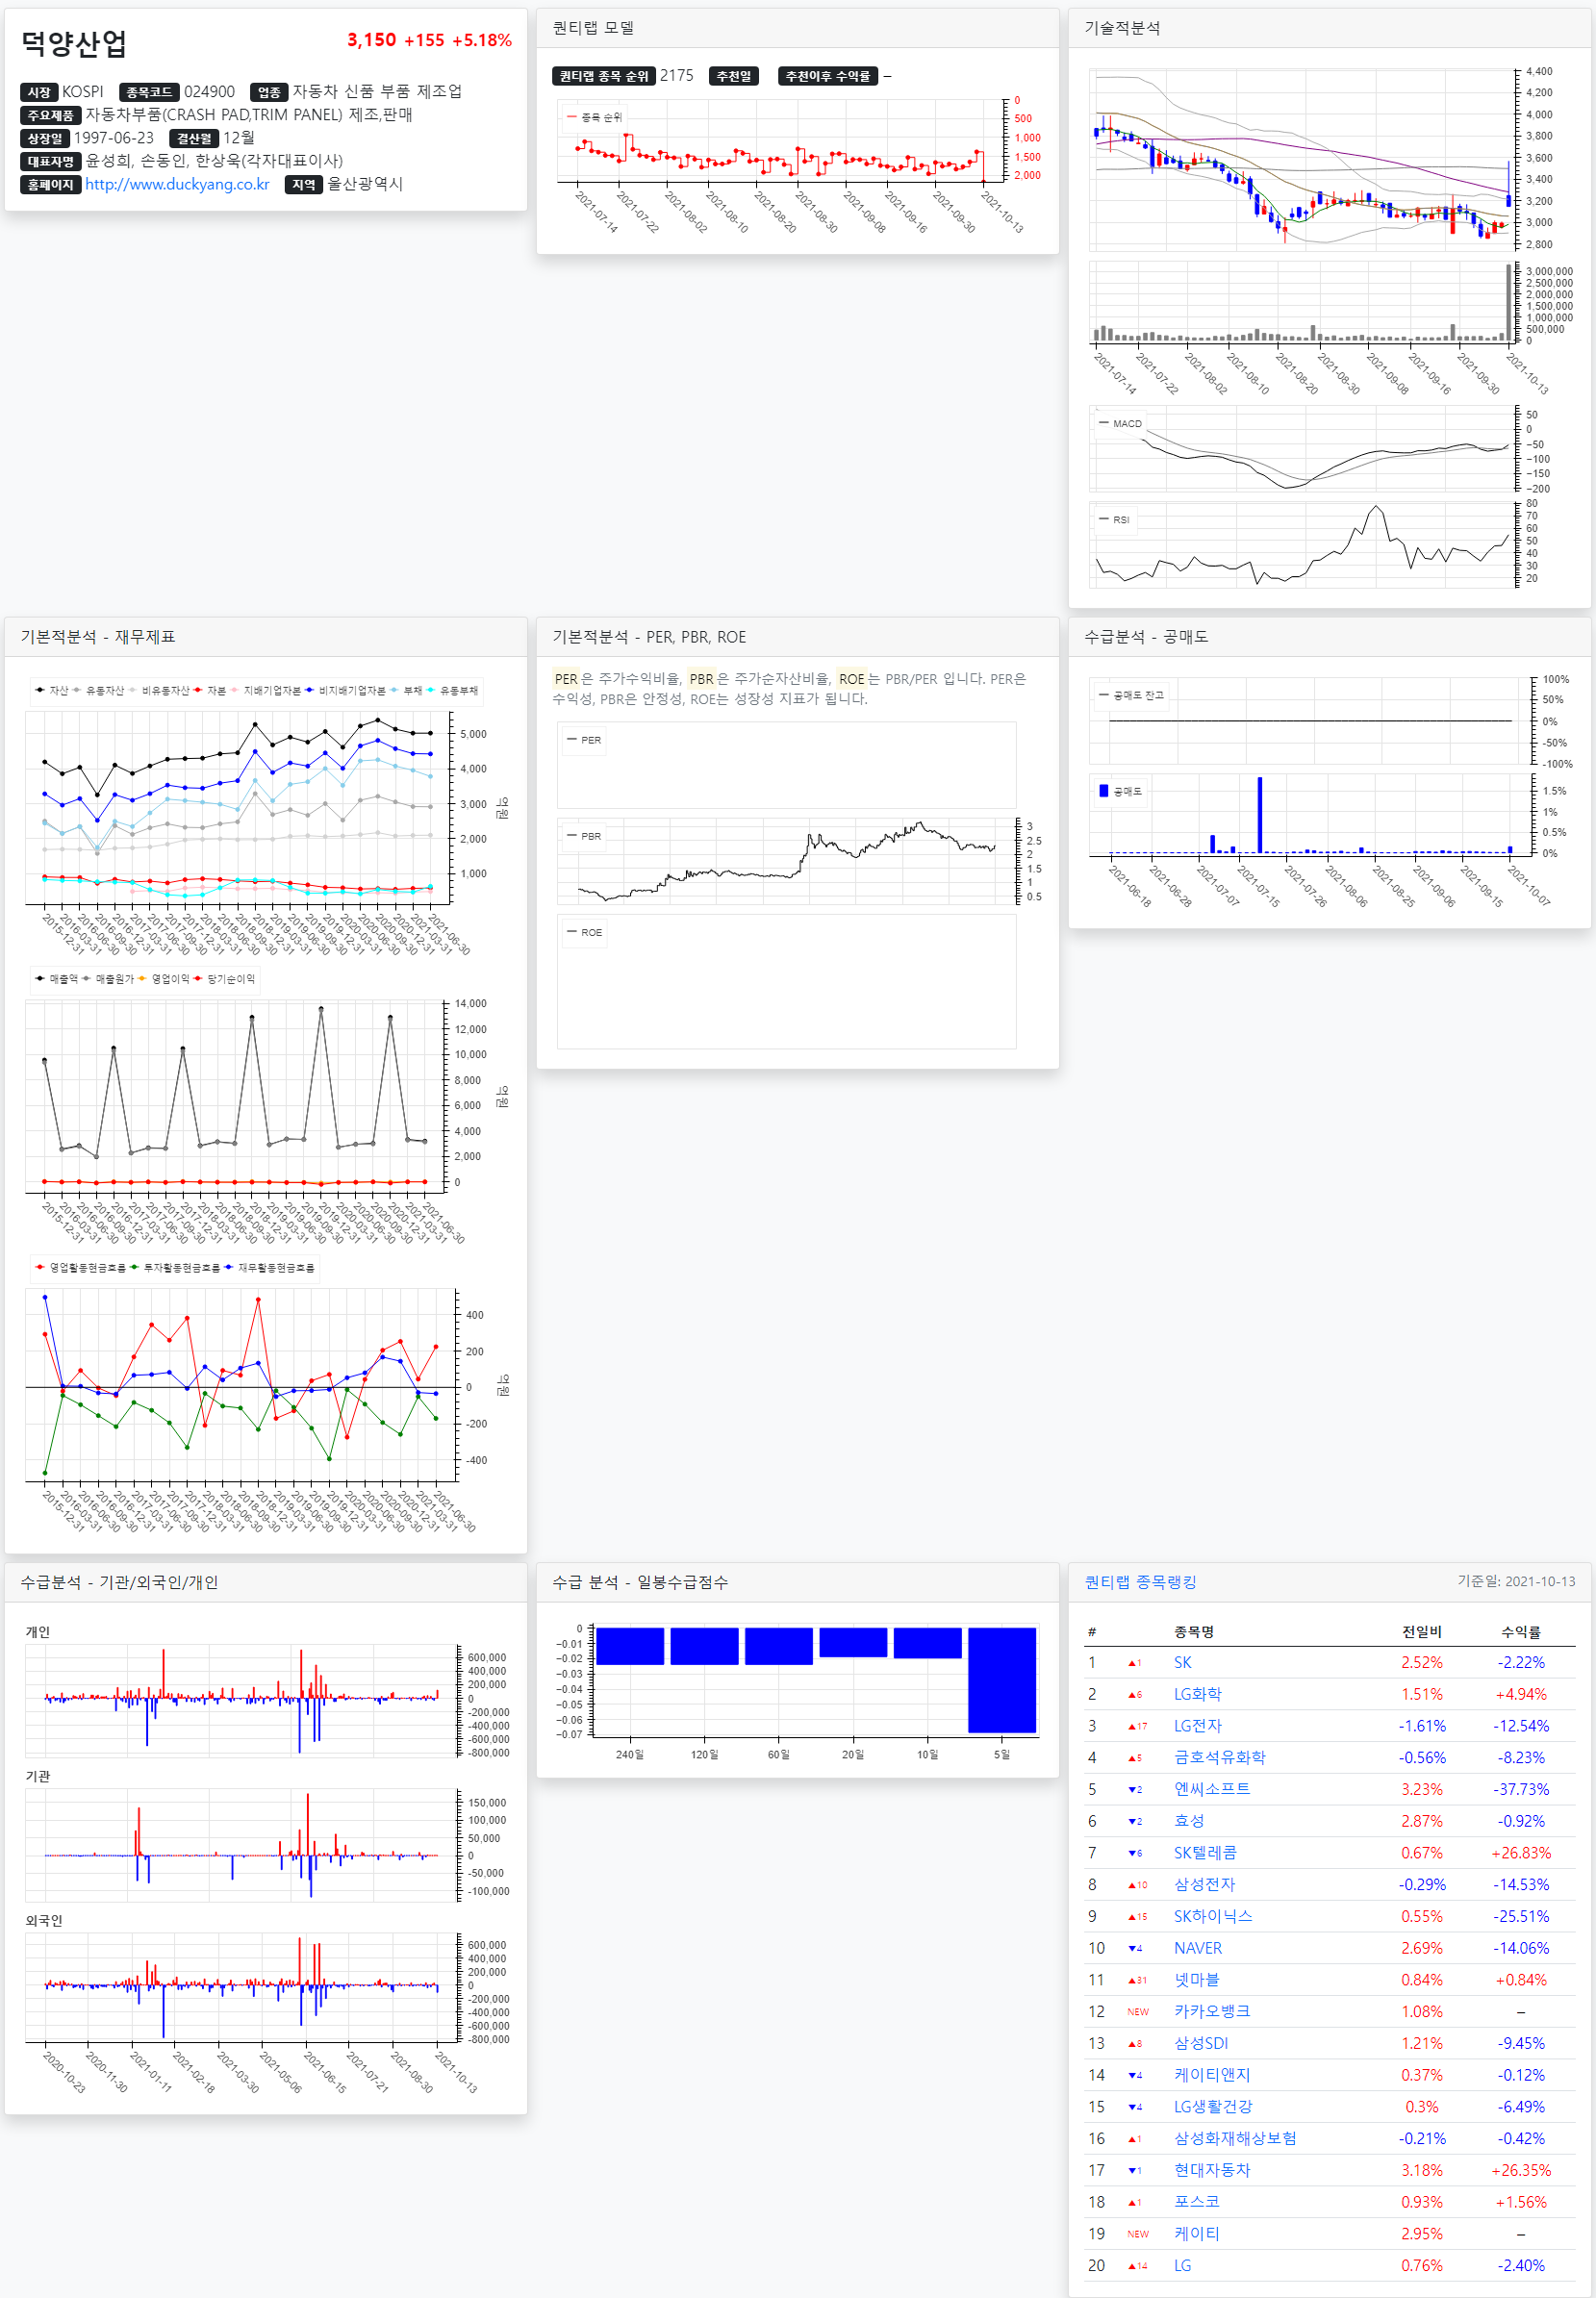Click the blue 공매도 legend swatch
1596x2298 pixels.
tap(1103, 790)
